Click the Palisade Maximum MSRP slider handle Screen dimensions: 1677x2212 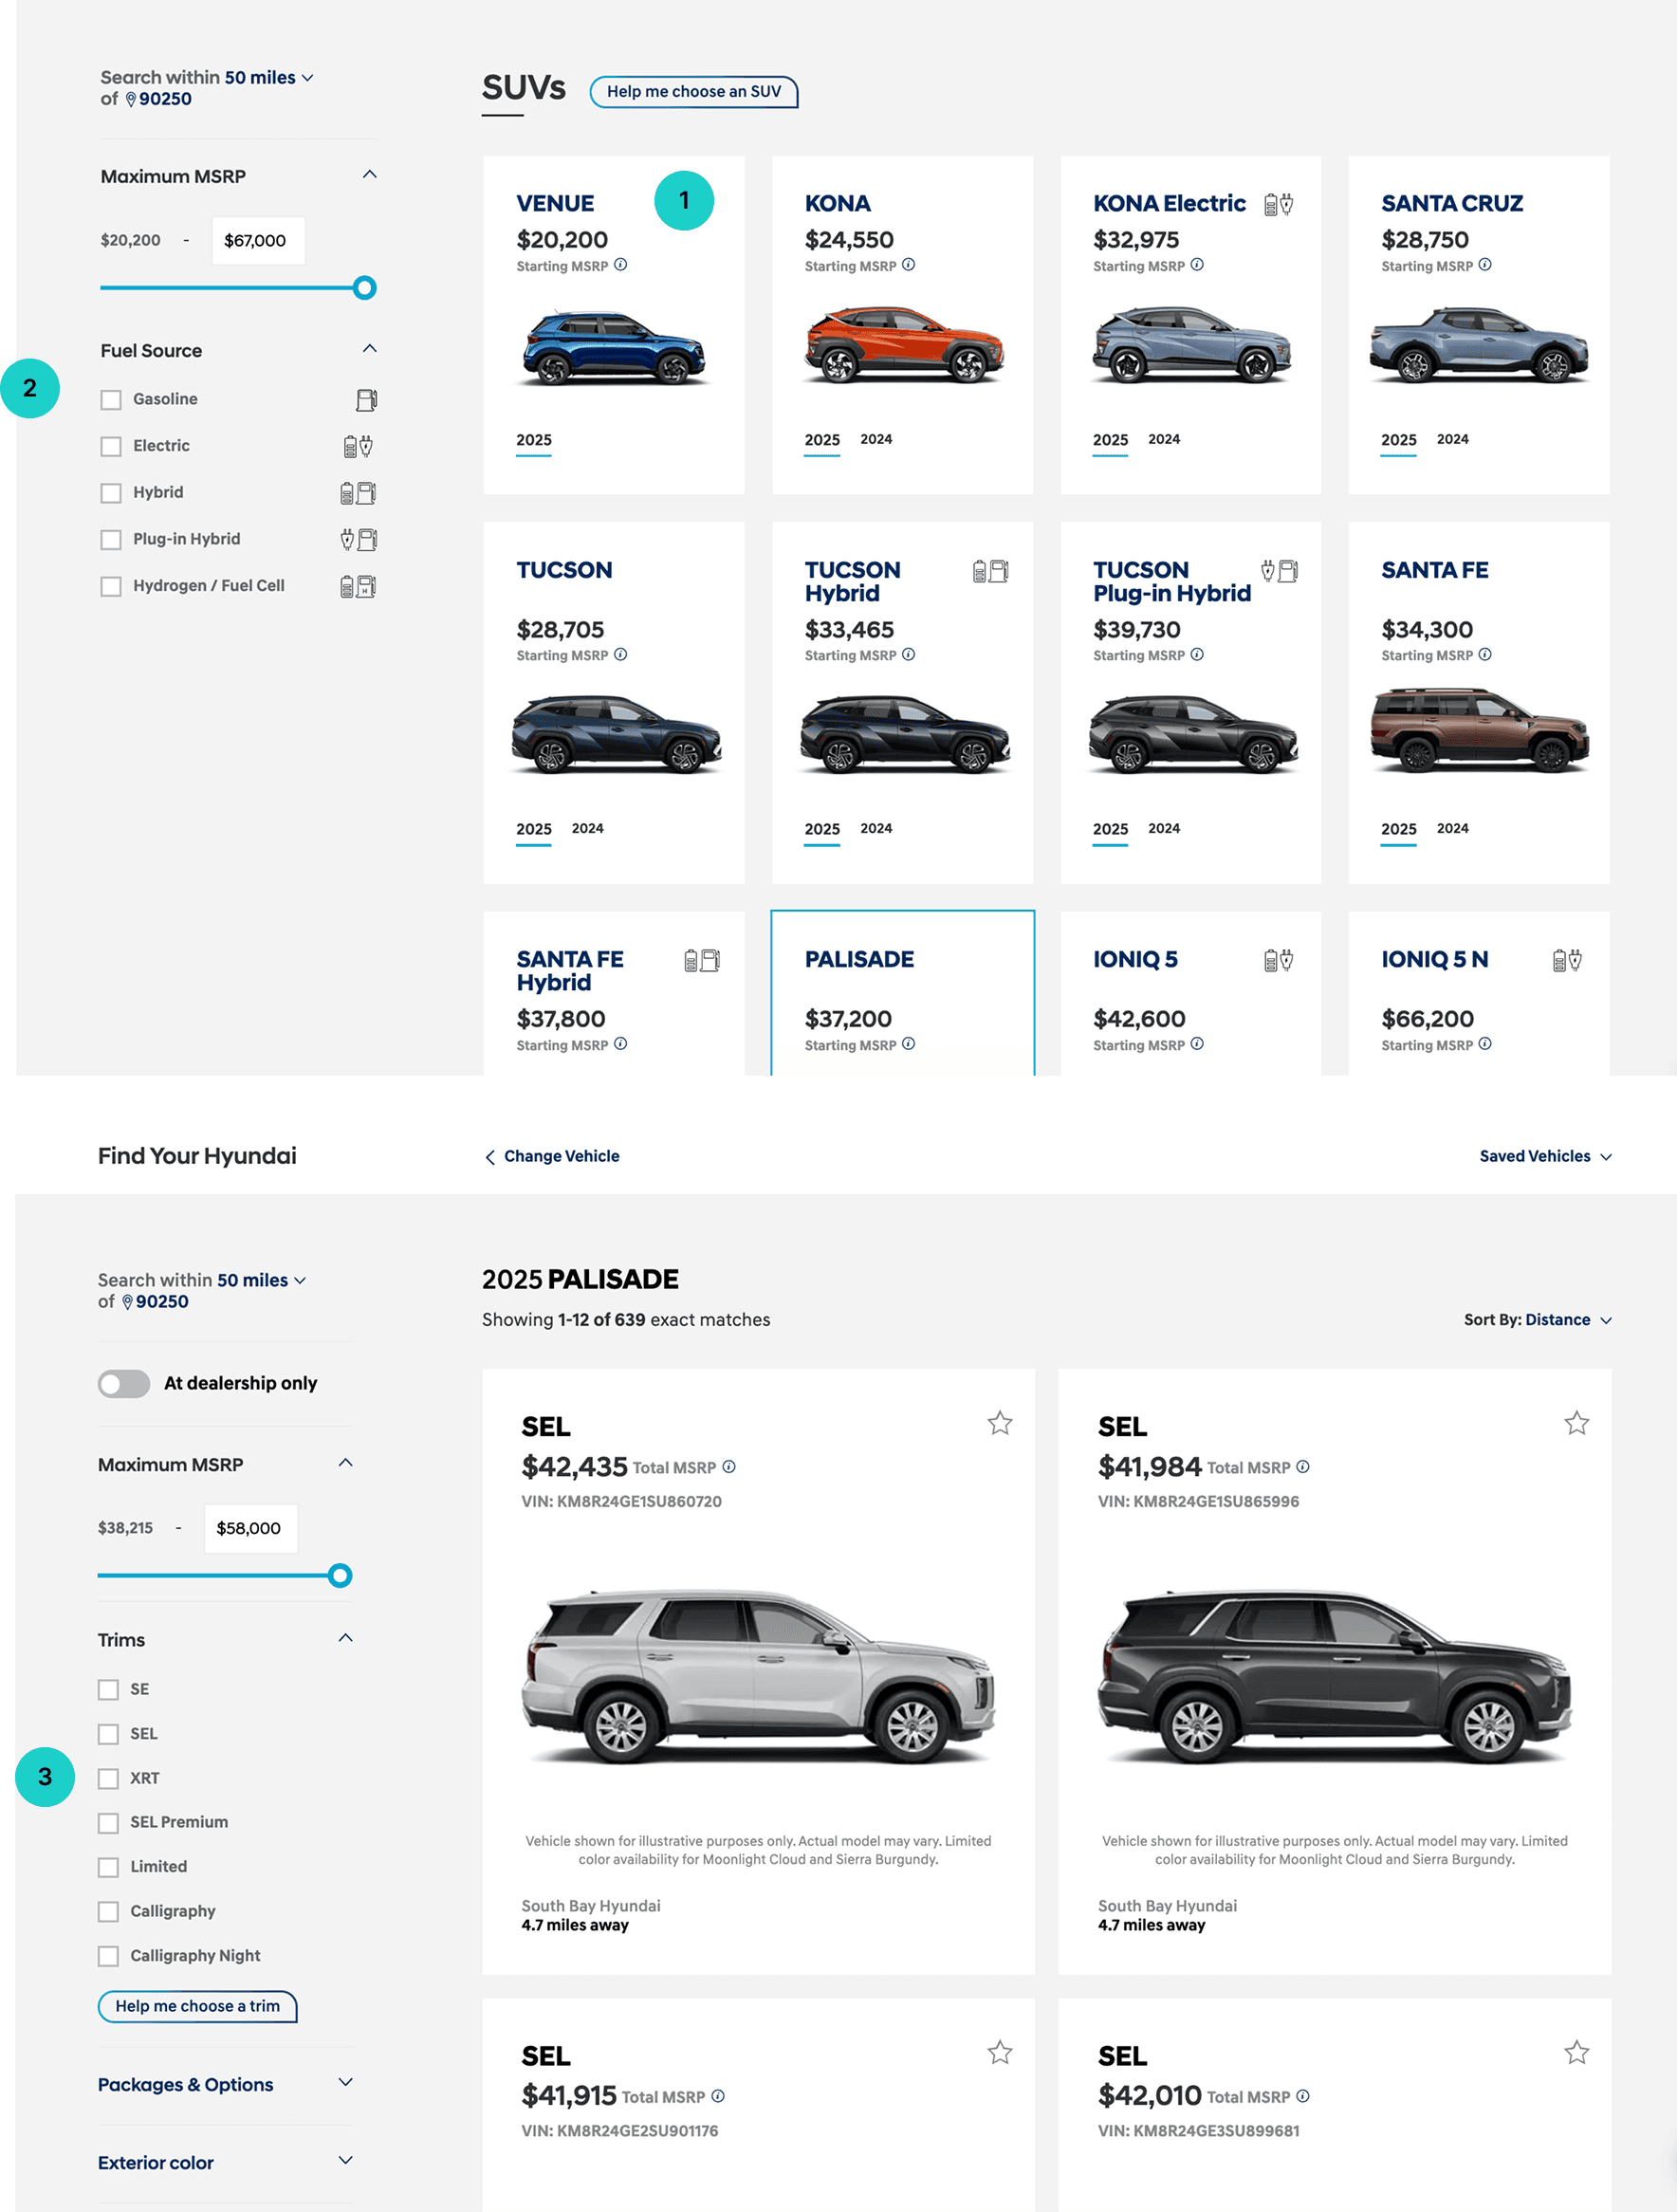[340, 1576]
